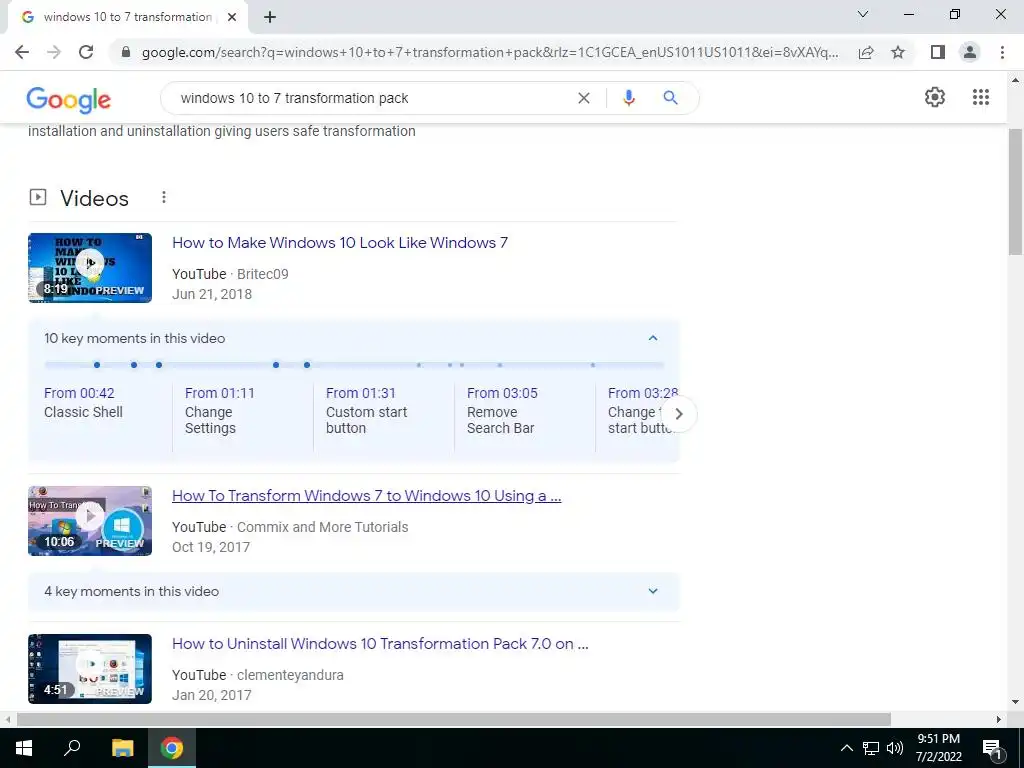Screen dimensions: 1024x768
Task: Click the Chrome taskbar icon
Action: [x=172, y=748]
